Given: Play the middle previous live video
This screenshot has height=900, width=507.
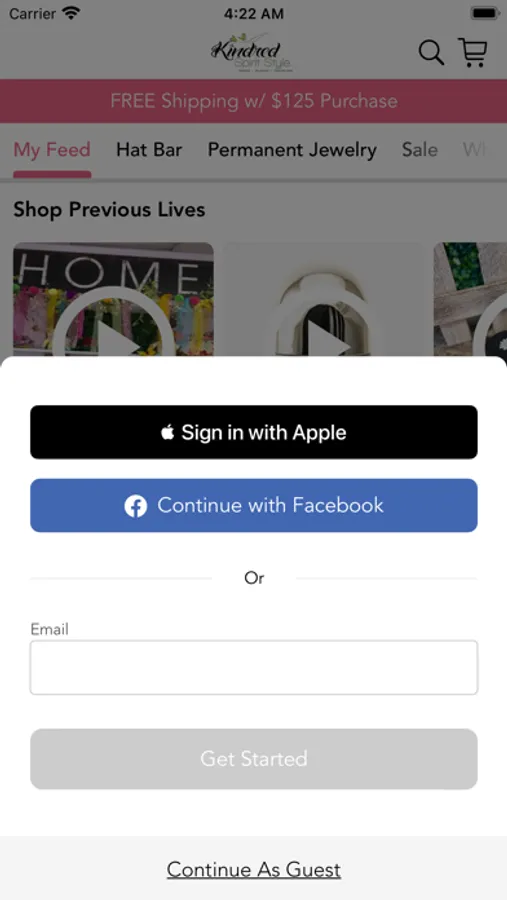Looking at the screenshot, I should click(324, 299).
